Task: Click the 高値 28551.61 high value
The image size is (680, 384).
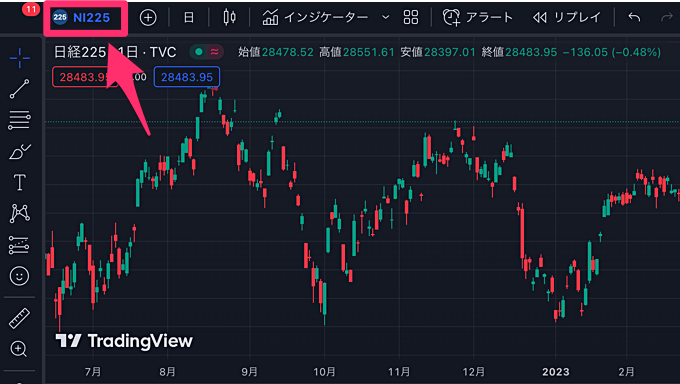Action: [x=356, y=52]
